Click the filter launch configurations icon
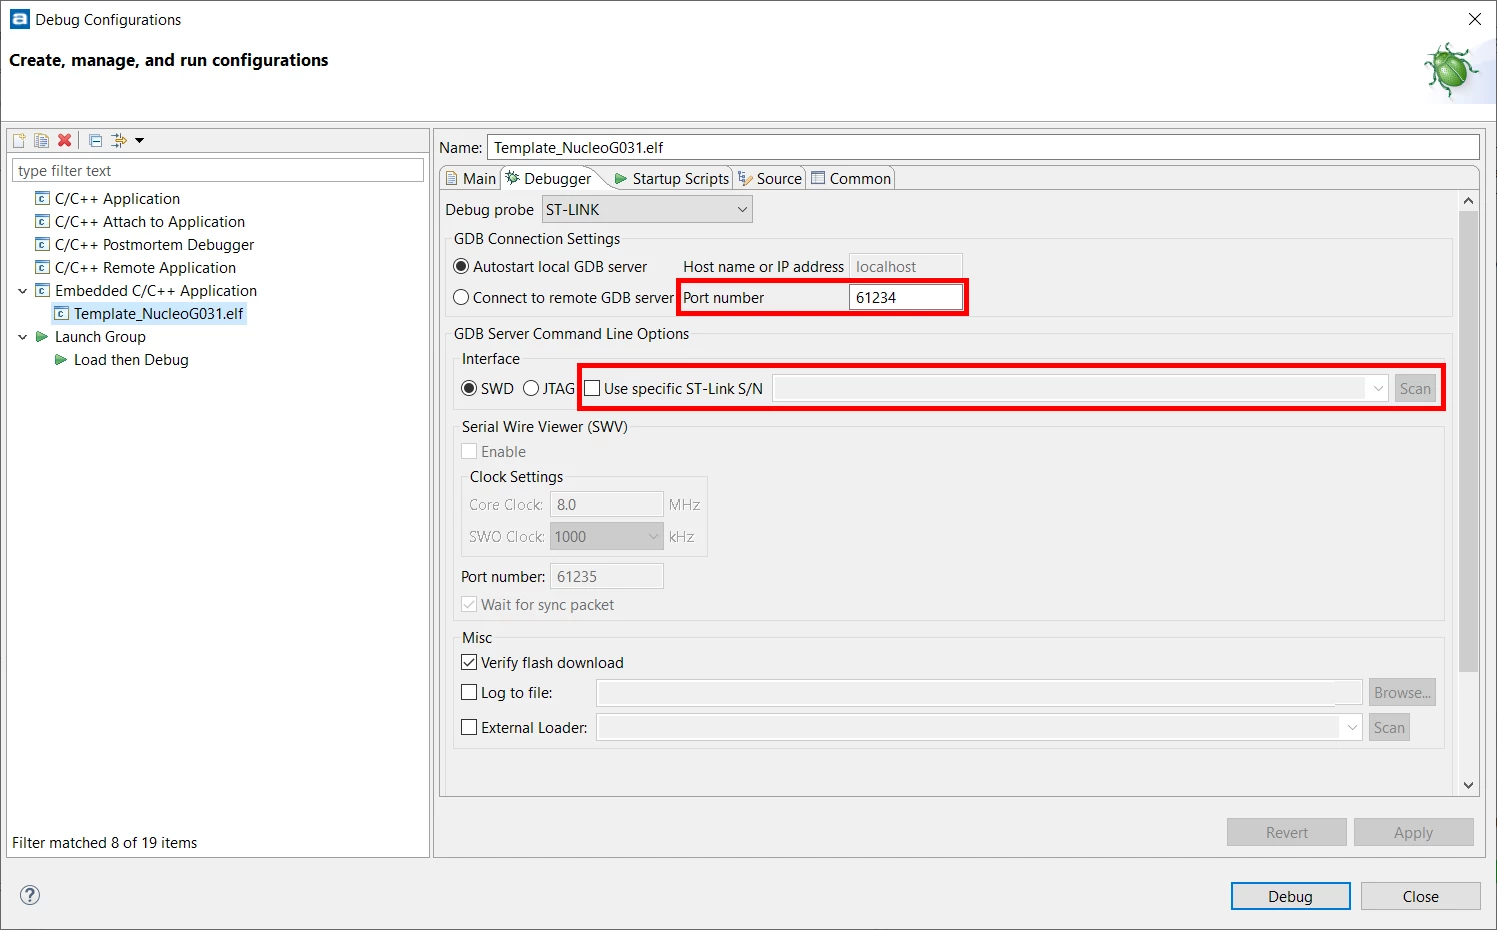The image size is (1497, 930). tap(119, 140)
